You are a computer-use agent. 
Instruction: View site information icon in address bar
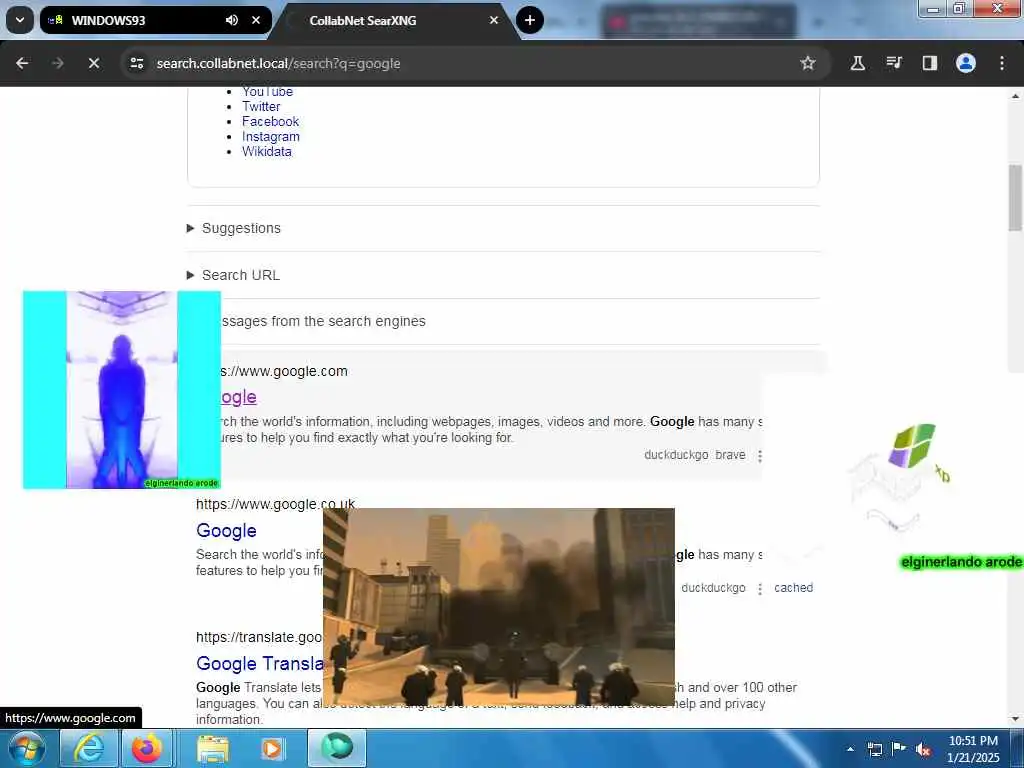click(x=136, y=63)
